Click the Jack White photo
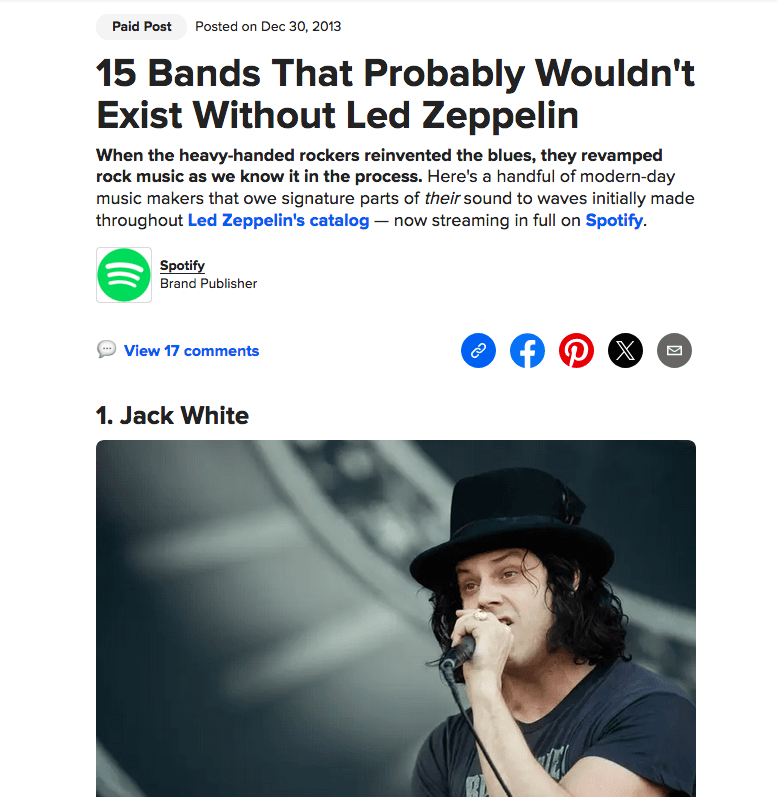 tap(396, 618)
